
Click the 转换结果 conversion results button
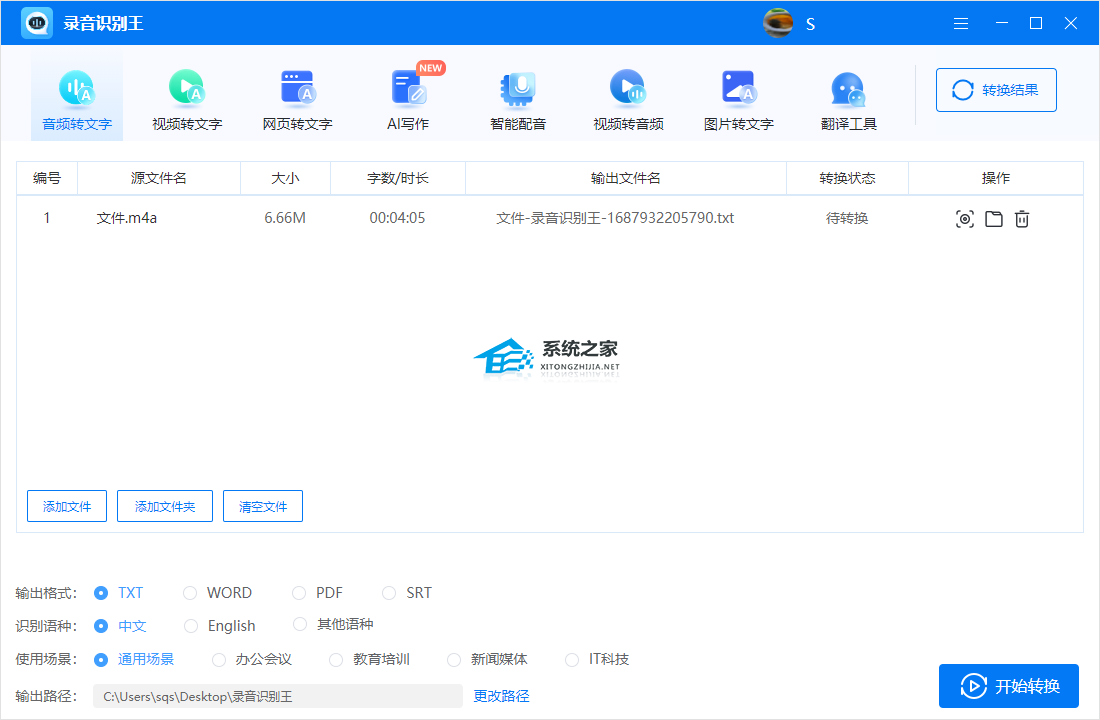pos(996,90)
